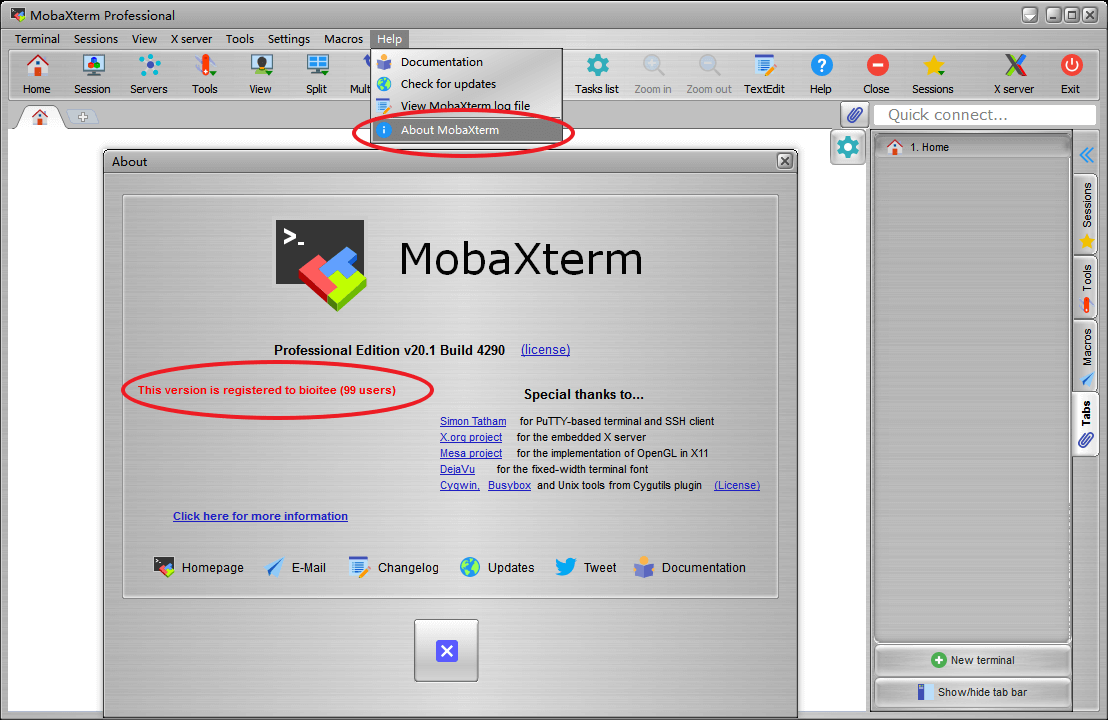
Task: Start the X server toolbar icon
Action: [x=1015, y=74]
